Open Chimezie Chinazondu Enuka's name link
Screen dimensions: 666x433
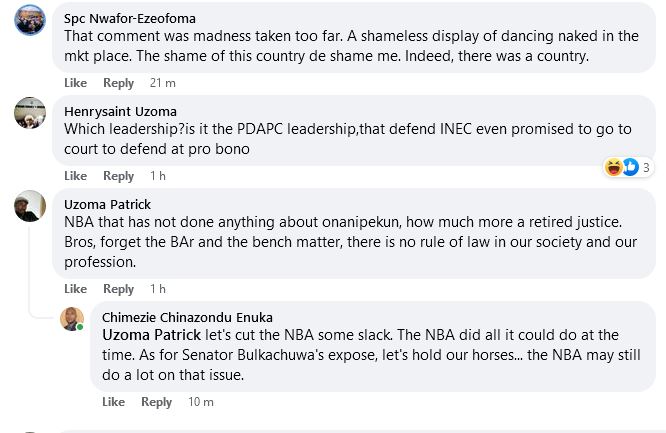tap(189, 317)
